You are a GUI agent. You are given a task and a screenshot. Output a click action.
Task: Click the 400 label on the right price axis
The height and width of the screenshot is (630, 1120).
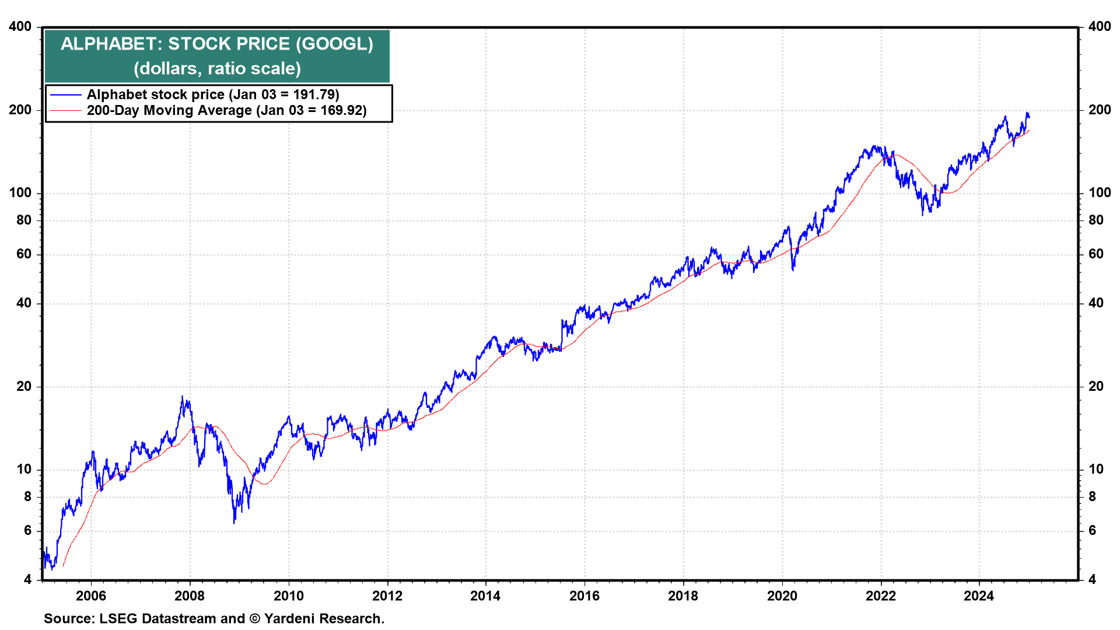1100,27
